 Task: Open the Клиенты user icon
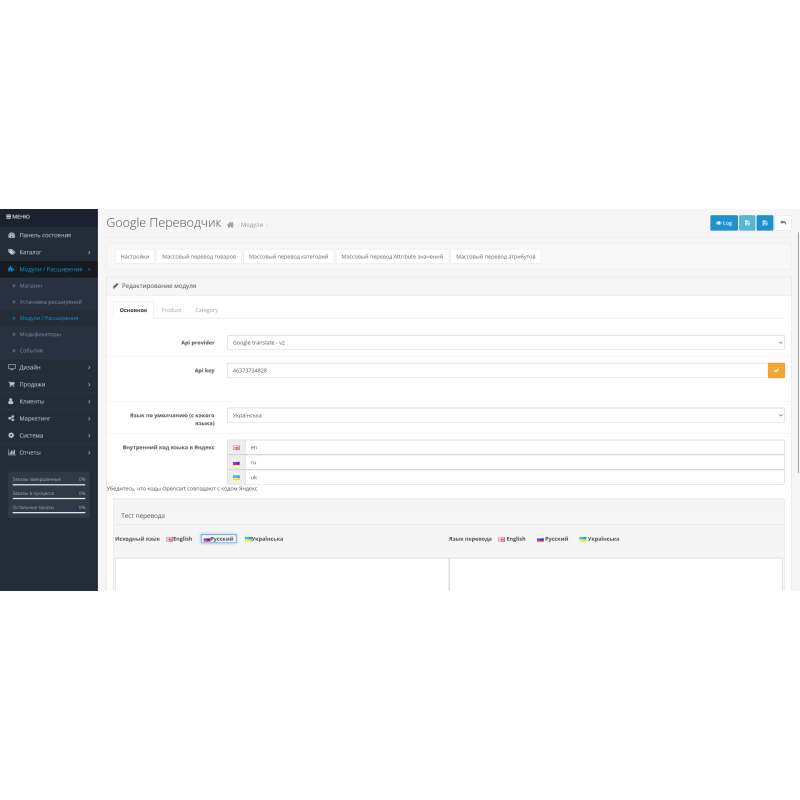13,401
